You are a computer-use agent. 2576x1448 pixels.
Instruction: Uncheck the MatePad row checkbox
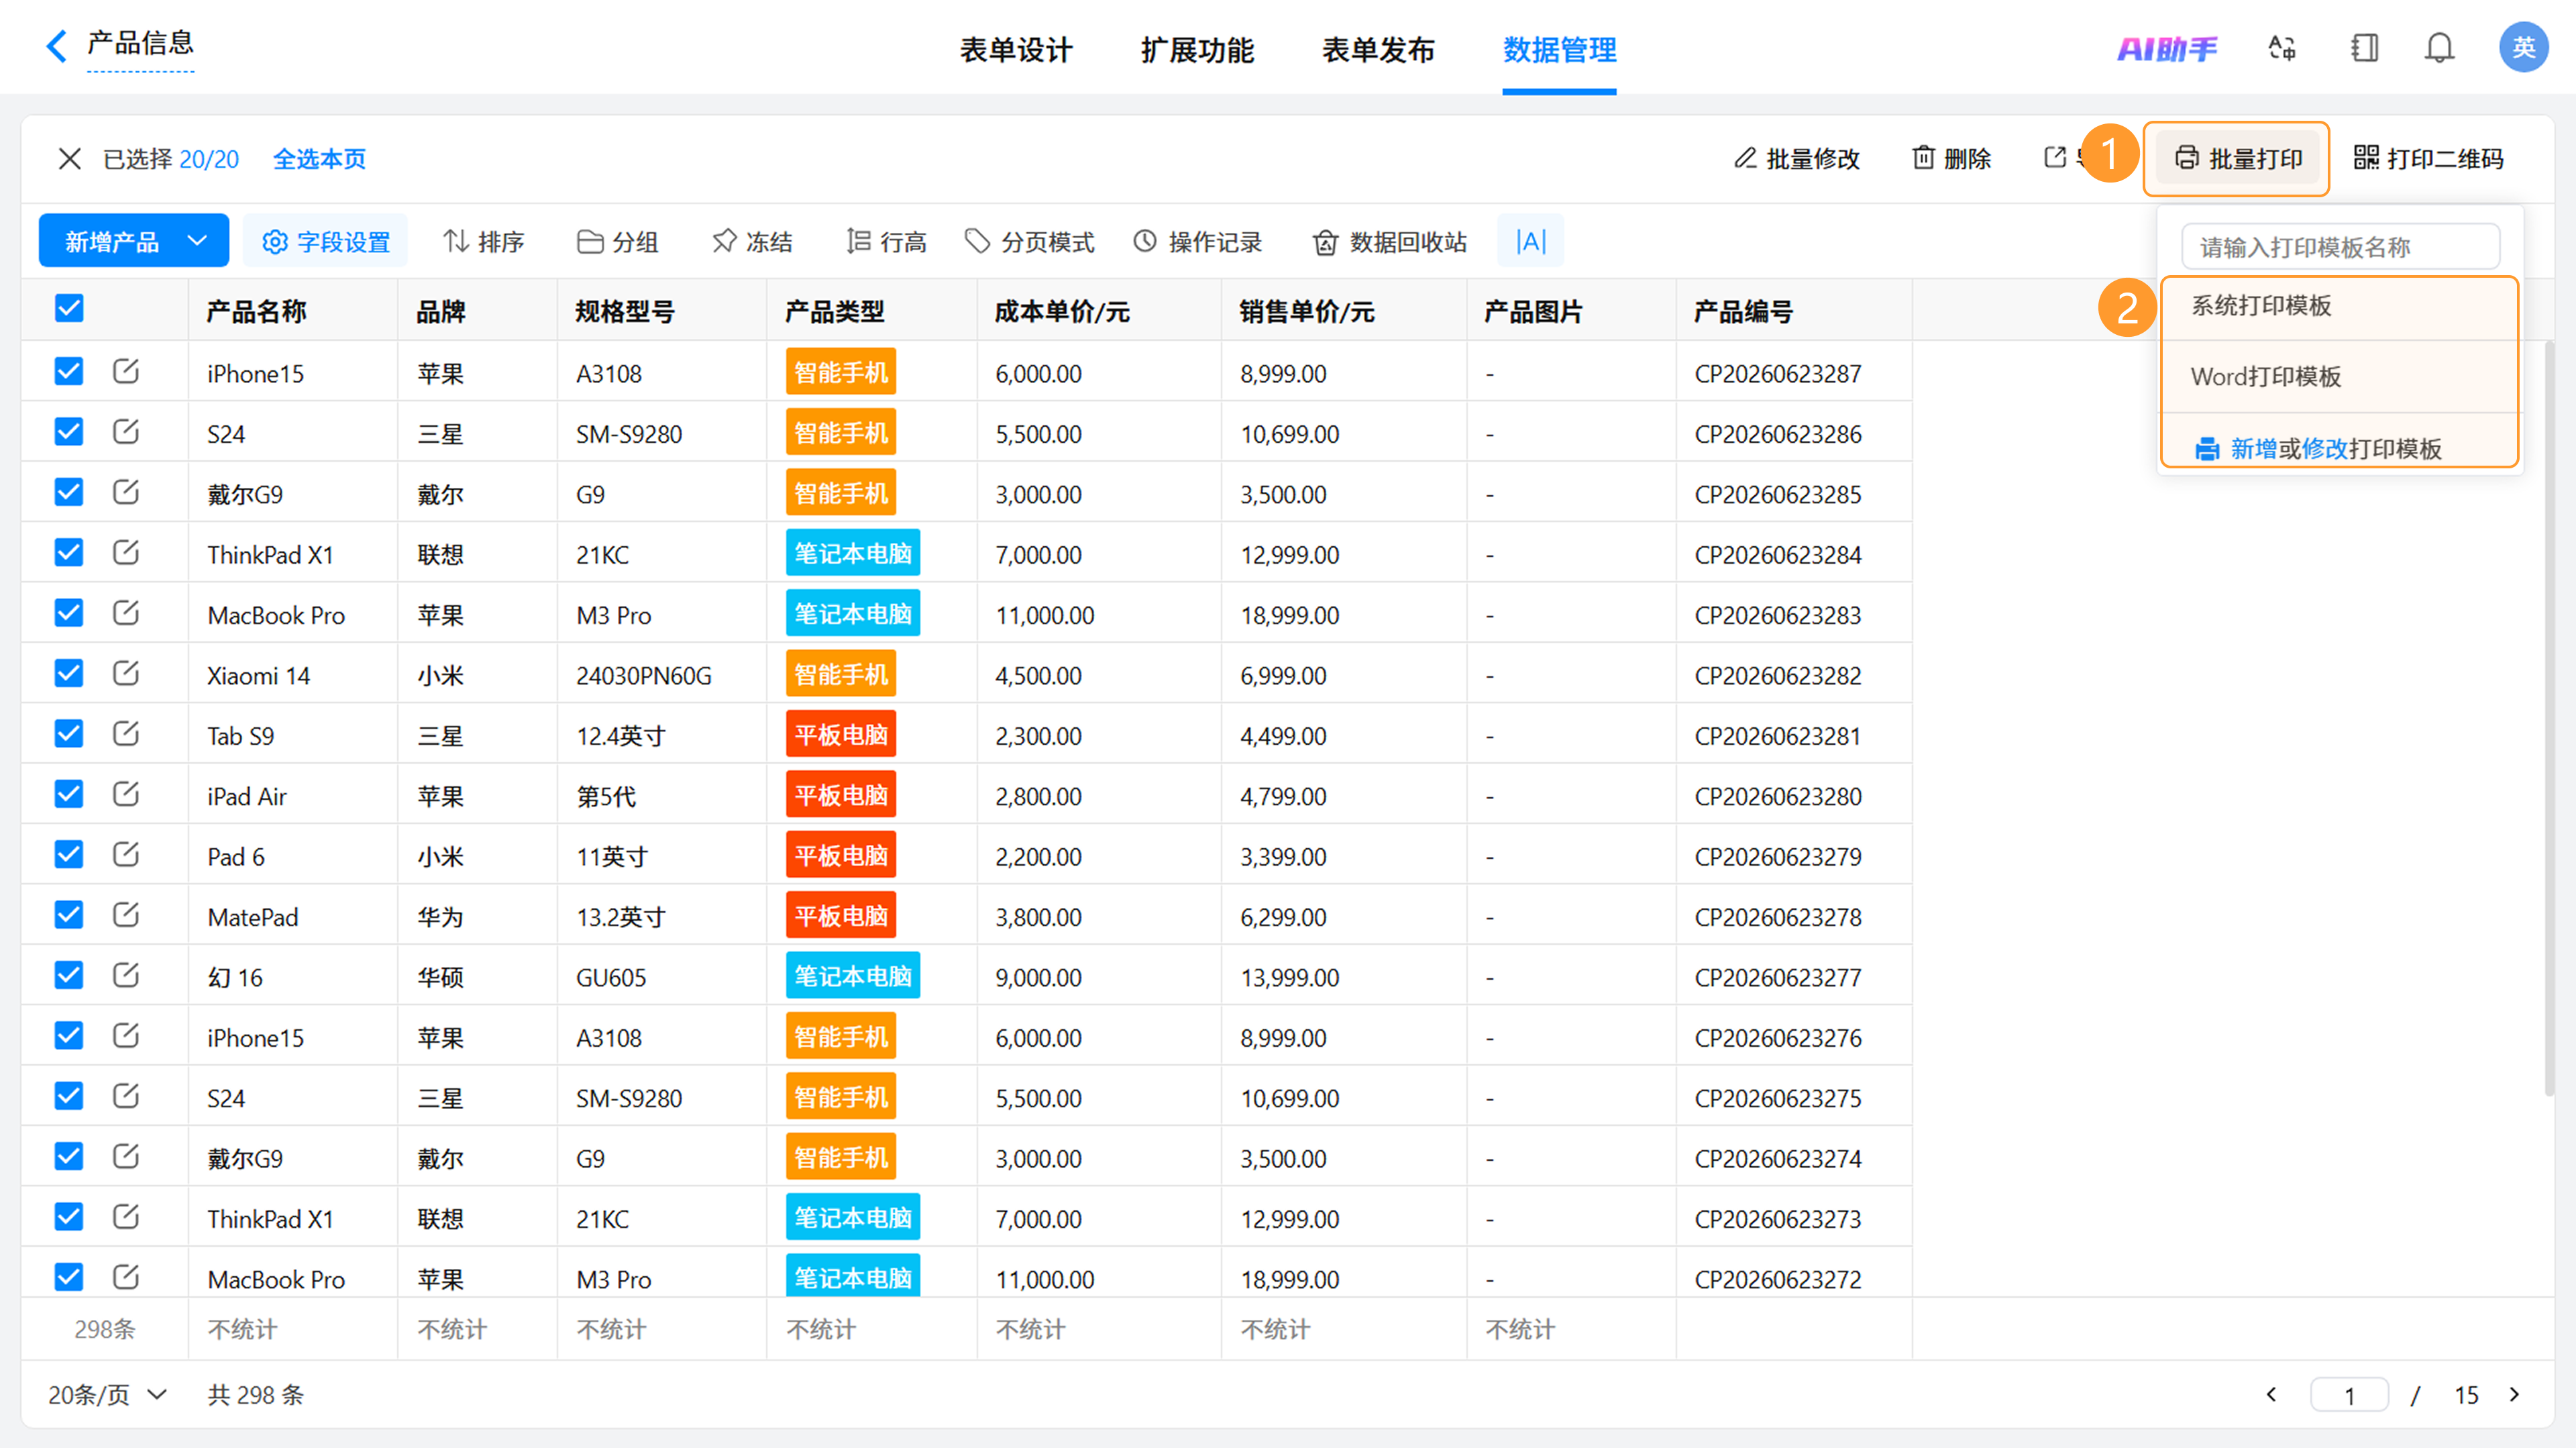(x=69, y=916)
